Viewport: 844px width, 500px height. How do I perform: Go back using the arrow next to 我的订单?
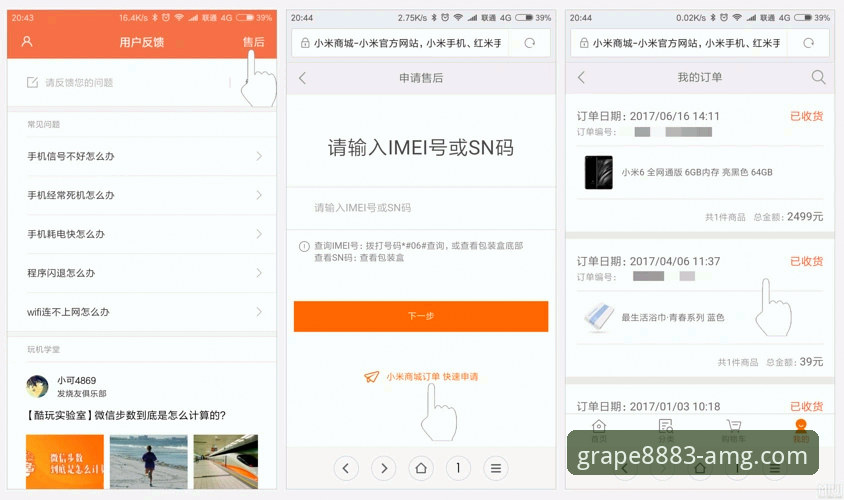581,78
